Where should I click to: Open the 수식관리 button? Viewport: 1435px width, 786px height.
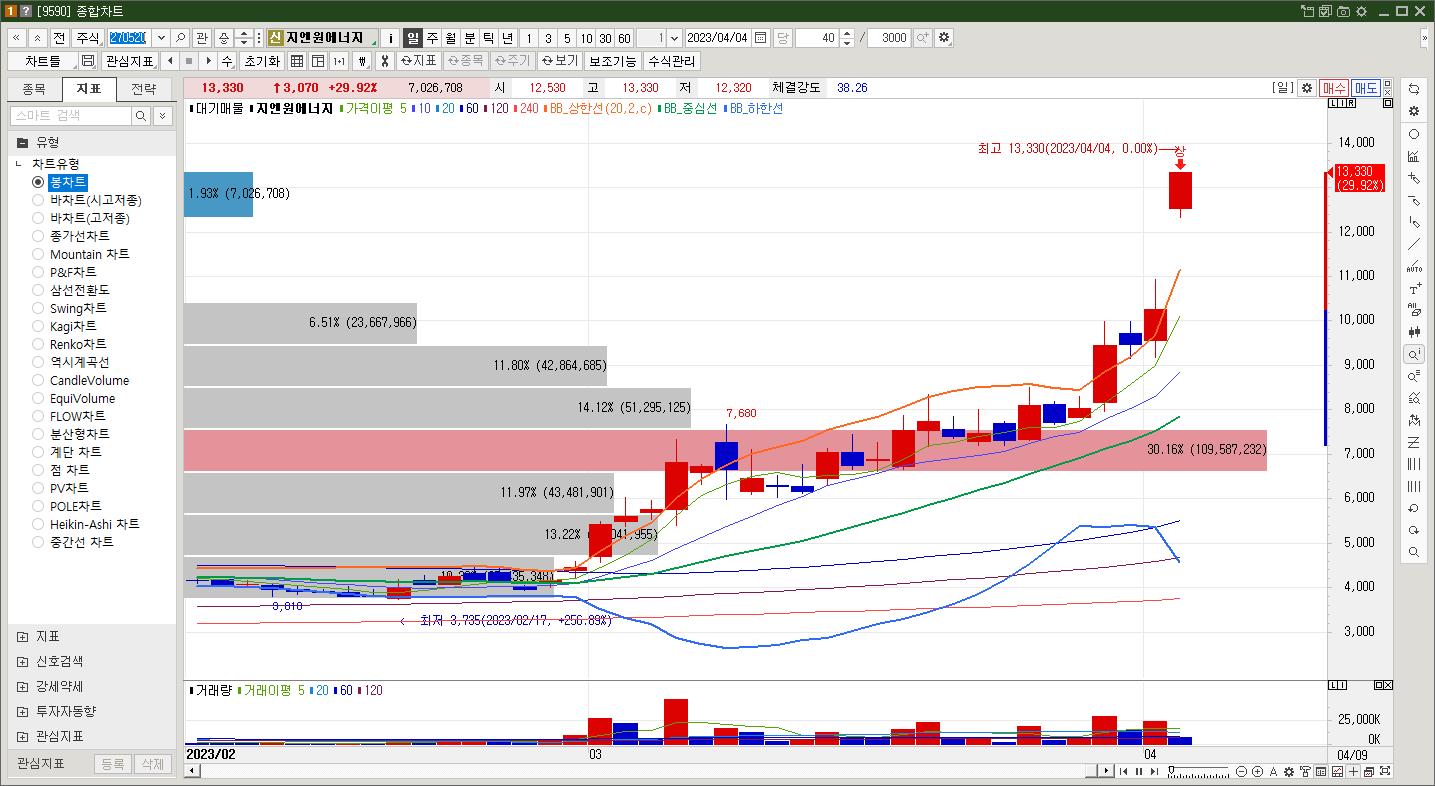[671, 61]
